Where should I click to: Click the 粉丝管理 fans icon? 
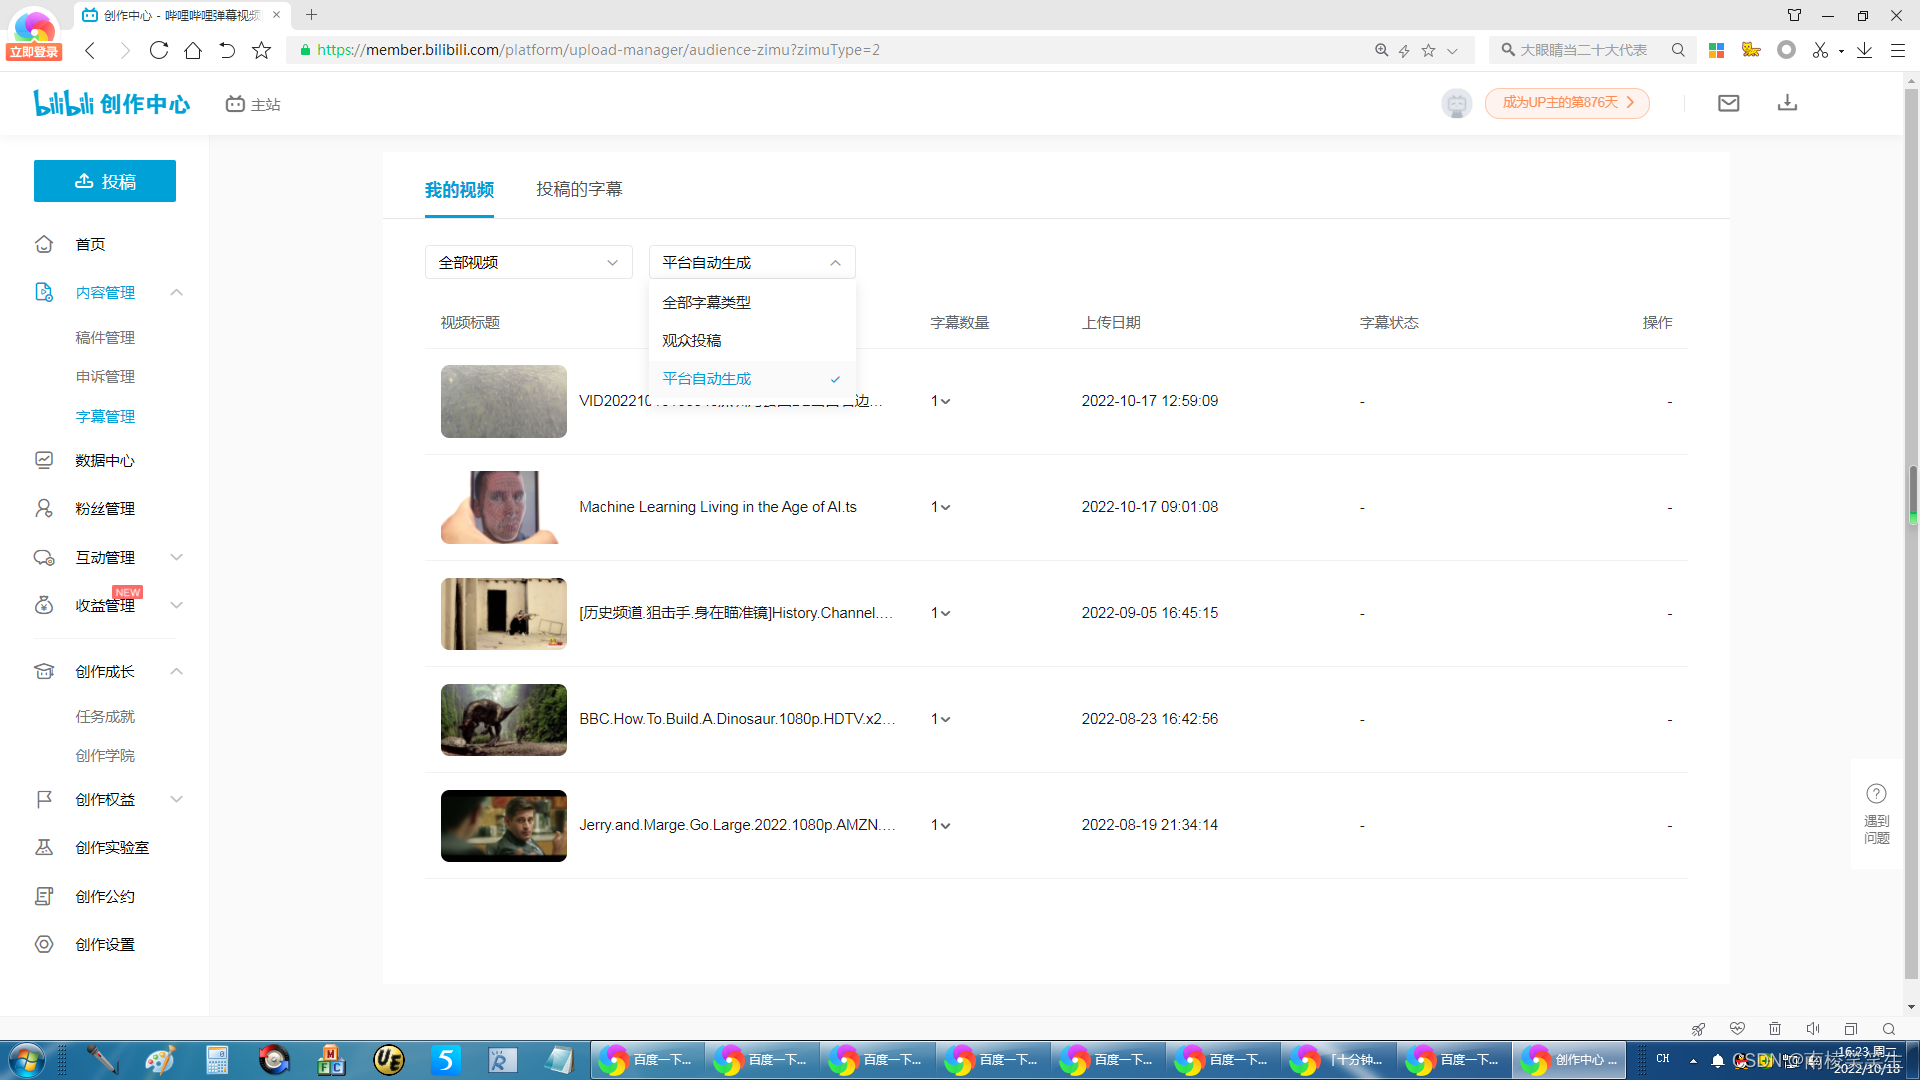coord(44,508)
